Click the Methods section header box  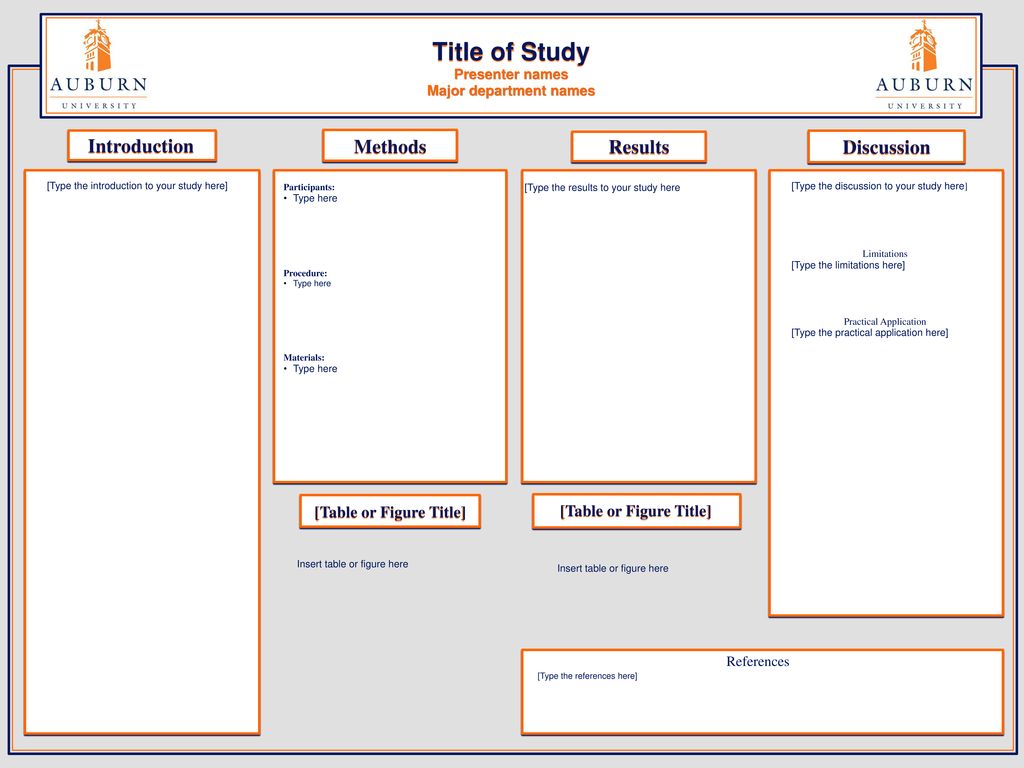[x=390, y=146]
